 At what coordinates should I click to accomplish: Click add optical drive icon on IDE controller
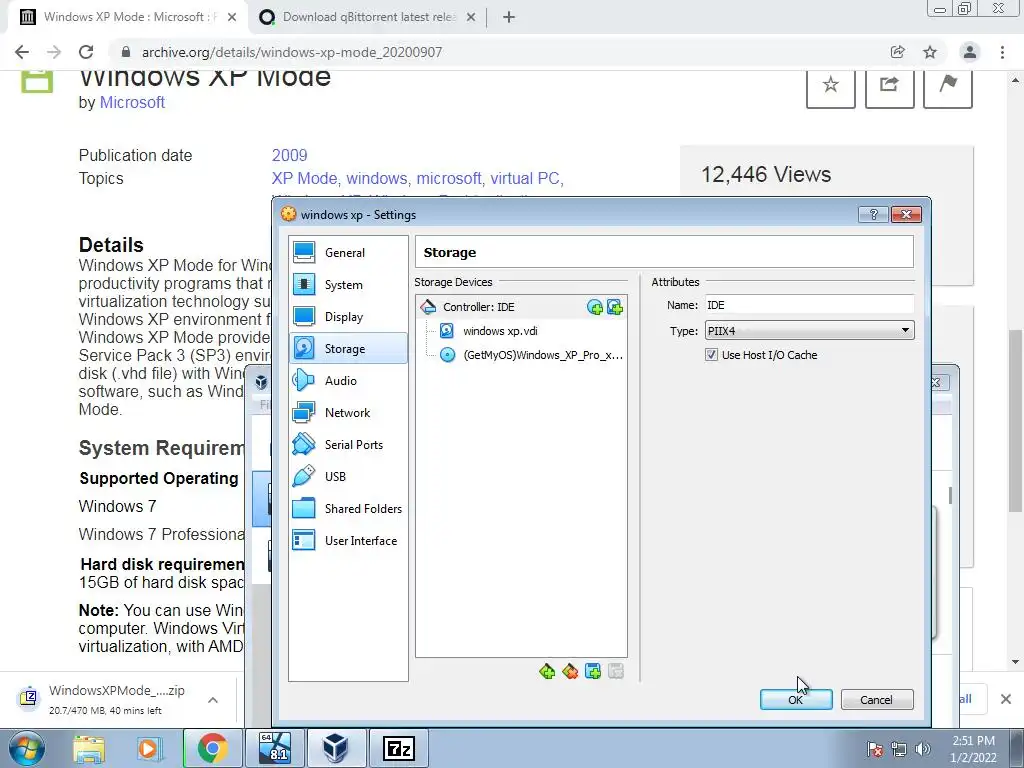[x=594, y=307]
